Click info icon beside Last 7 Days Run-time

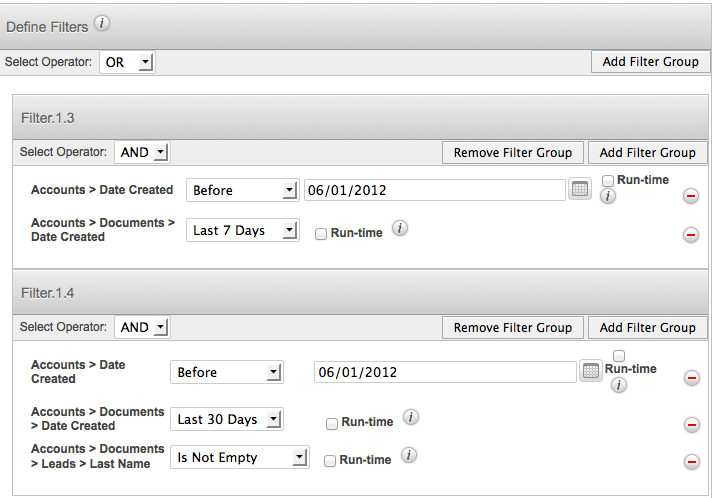pyautogui.click(x=400, y=228)
